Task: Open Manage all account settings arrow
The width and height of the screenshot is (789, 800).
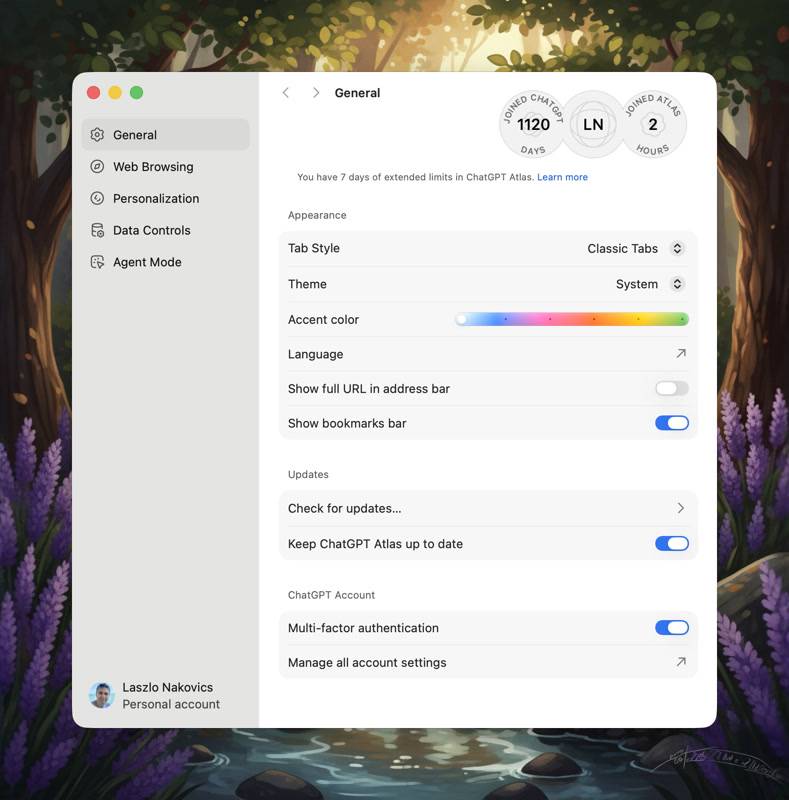Action: tap(681, 662)
